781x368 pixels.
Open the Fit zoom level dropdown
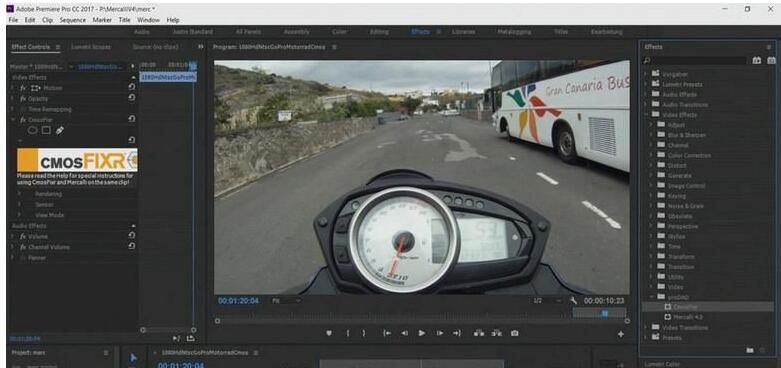(286, 301)
